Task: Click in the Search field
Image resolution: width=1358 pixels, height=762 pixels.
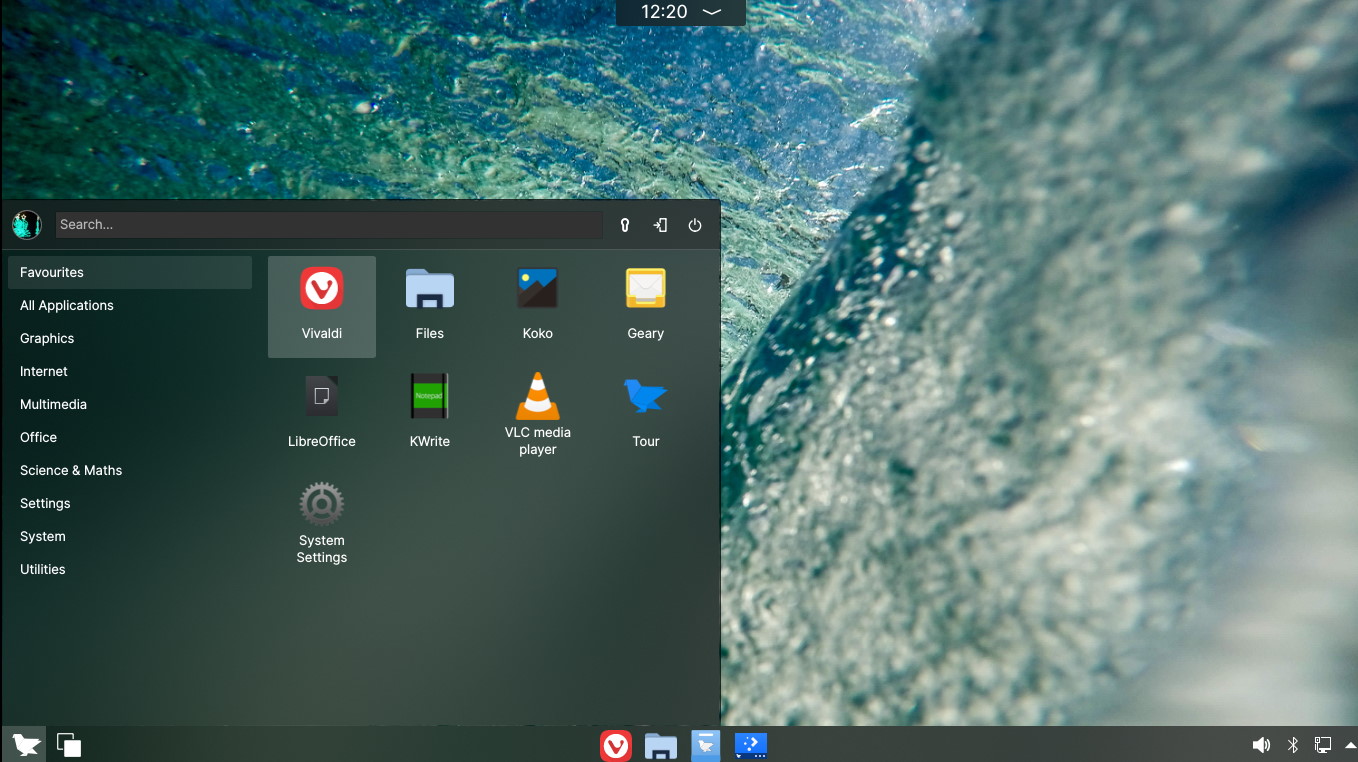Action: 328,225
